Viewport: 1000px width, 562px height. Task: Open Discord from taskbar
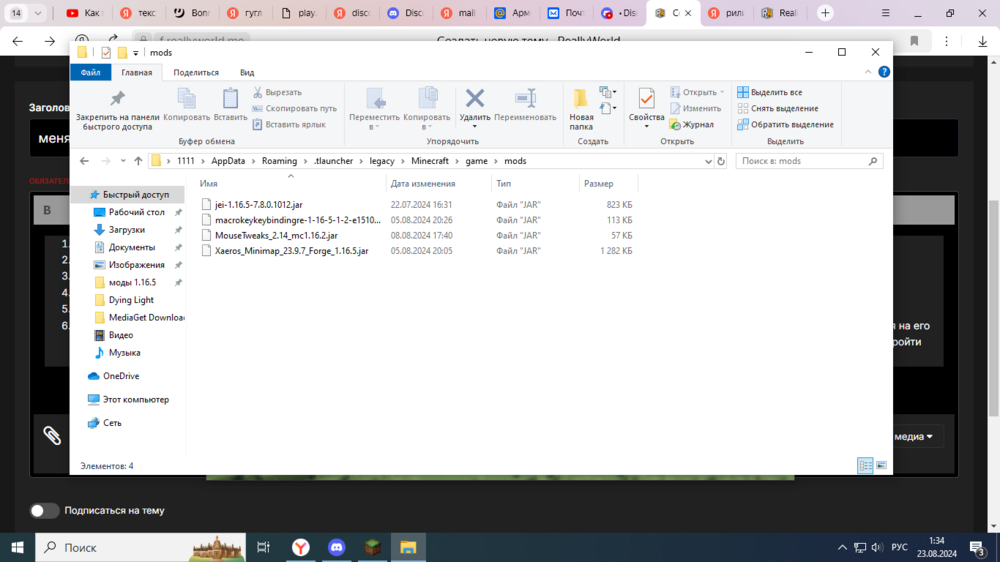coord(336,547)
